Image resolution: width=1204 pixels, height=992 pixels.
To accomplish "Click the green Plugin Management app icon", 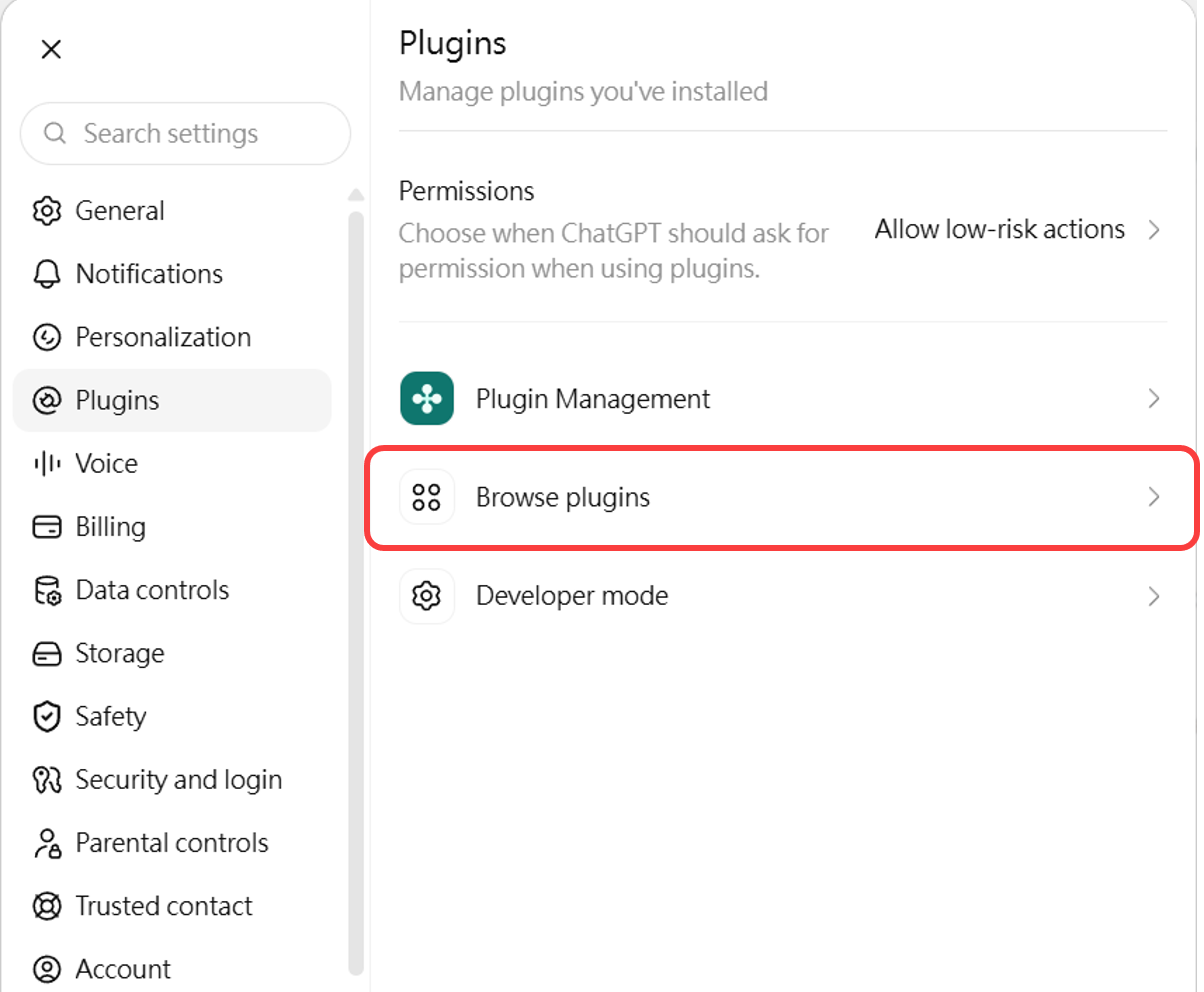I will pos(427,399).
